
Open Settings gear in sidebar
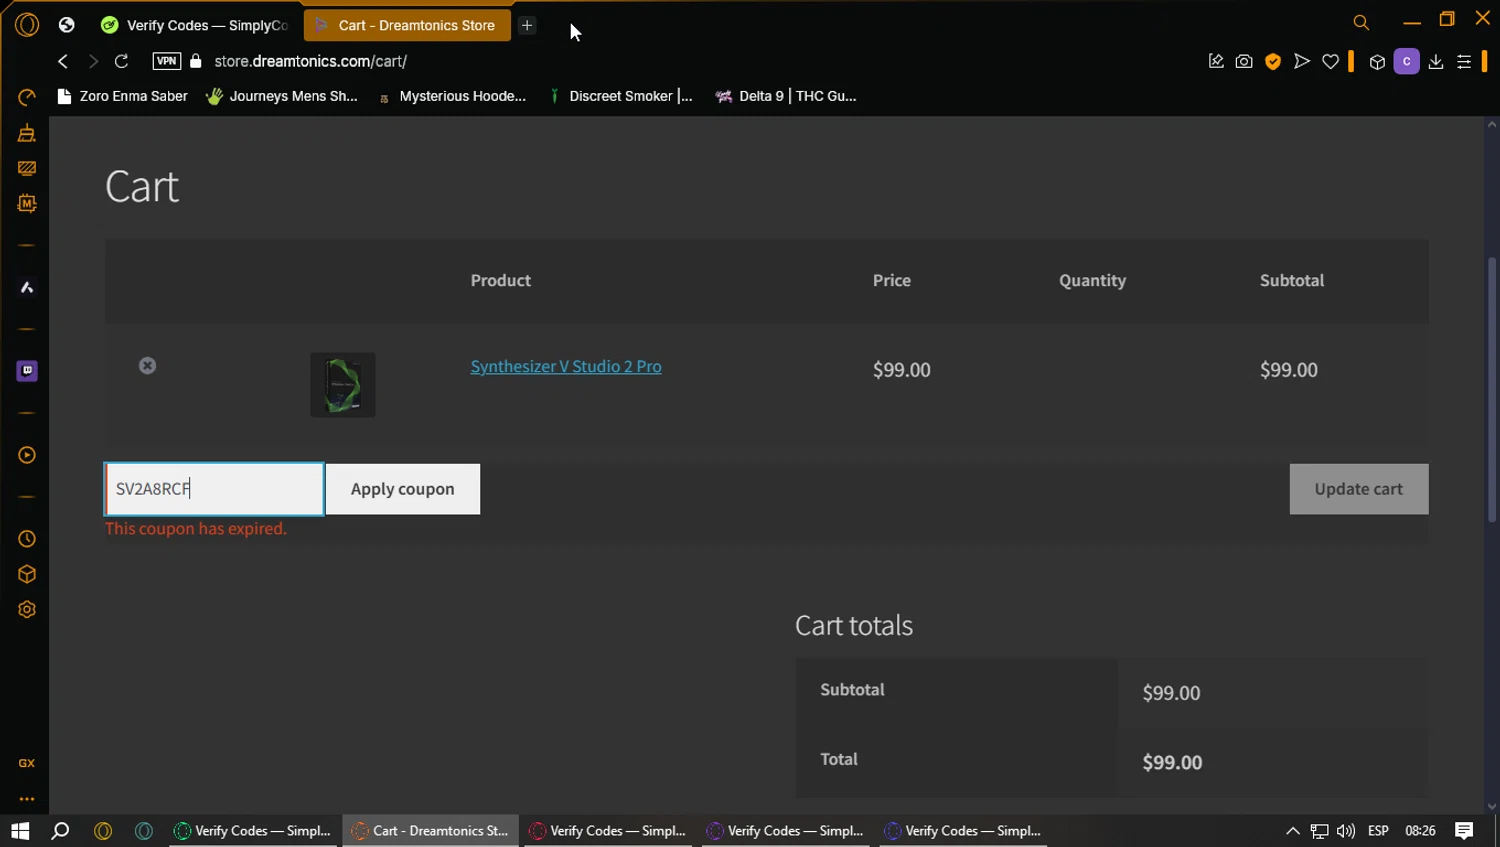coord(27,610)
